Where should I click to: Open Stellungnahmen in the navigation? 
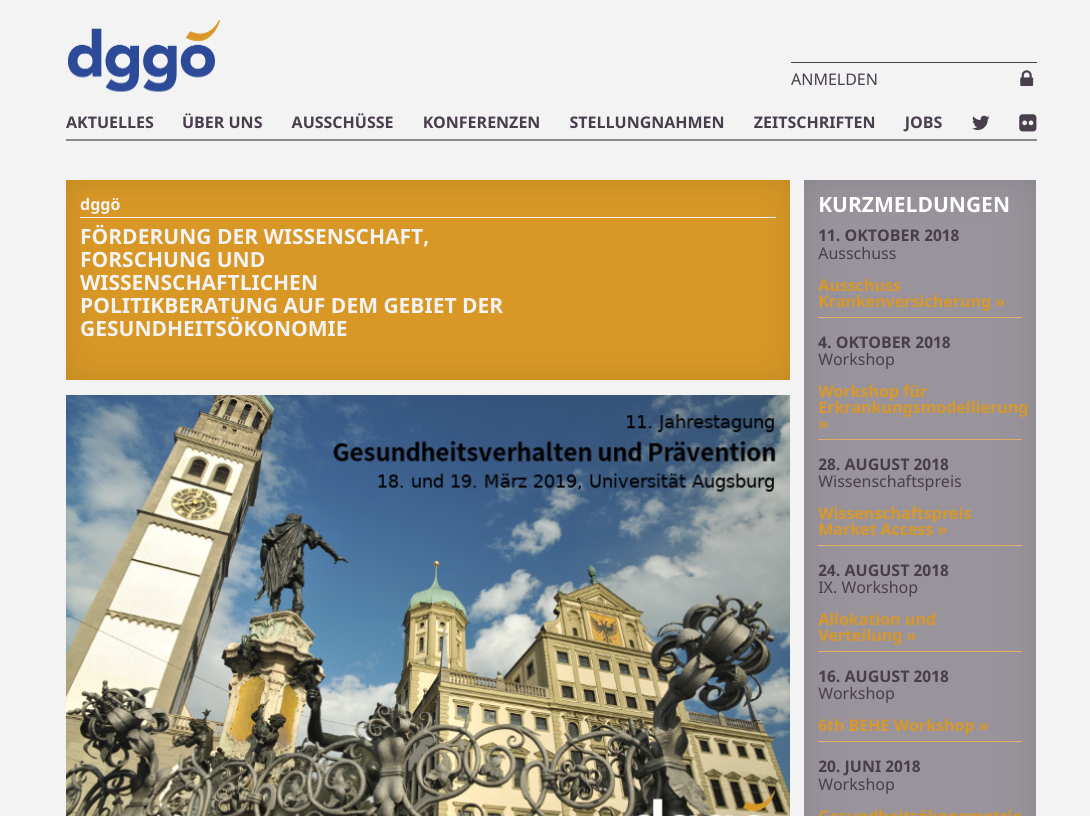646,122
